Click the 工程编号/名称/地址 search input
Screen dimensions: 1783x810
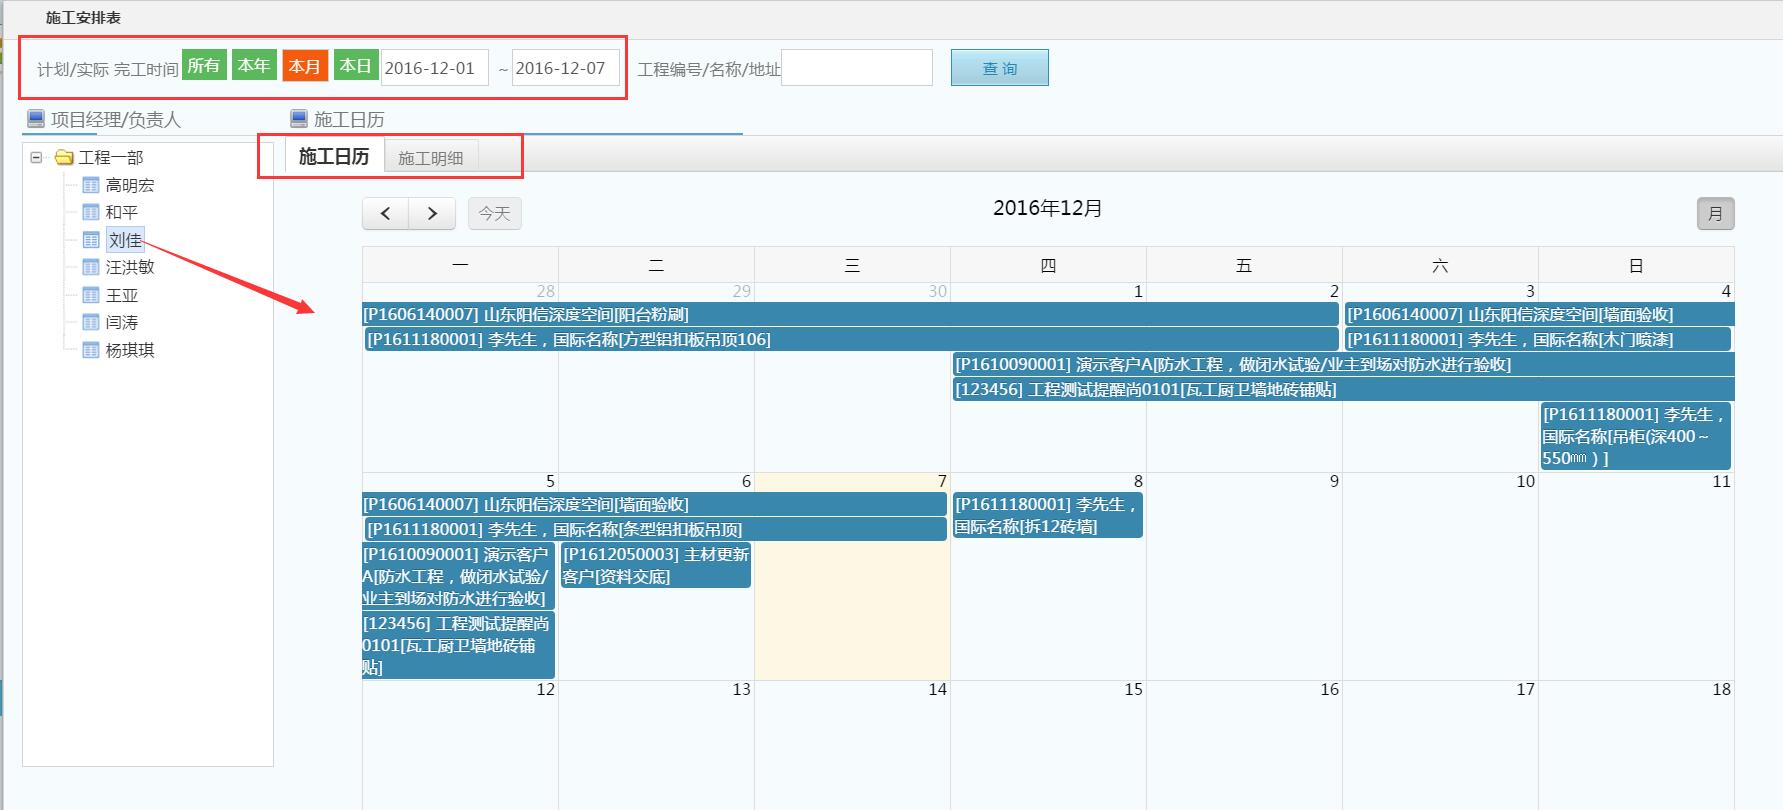[856, 68]
